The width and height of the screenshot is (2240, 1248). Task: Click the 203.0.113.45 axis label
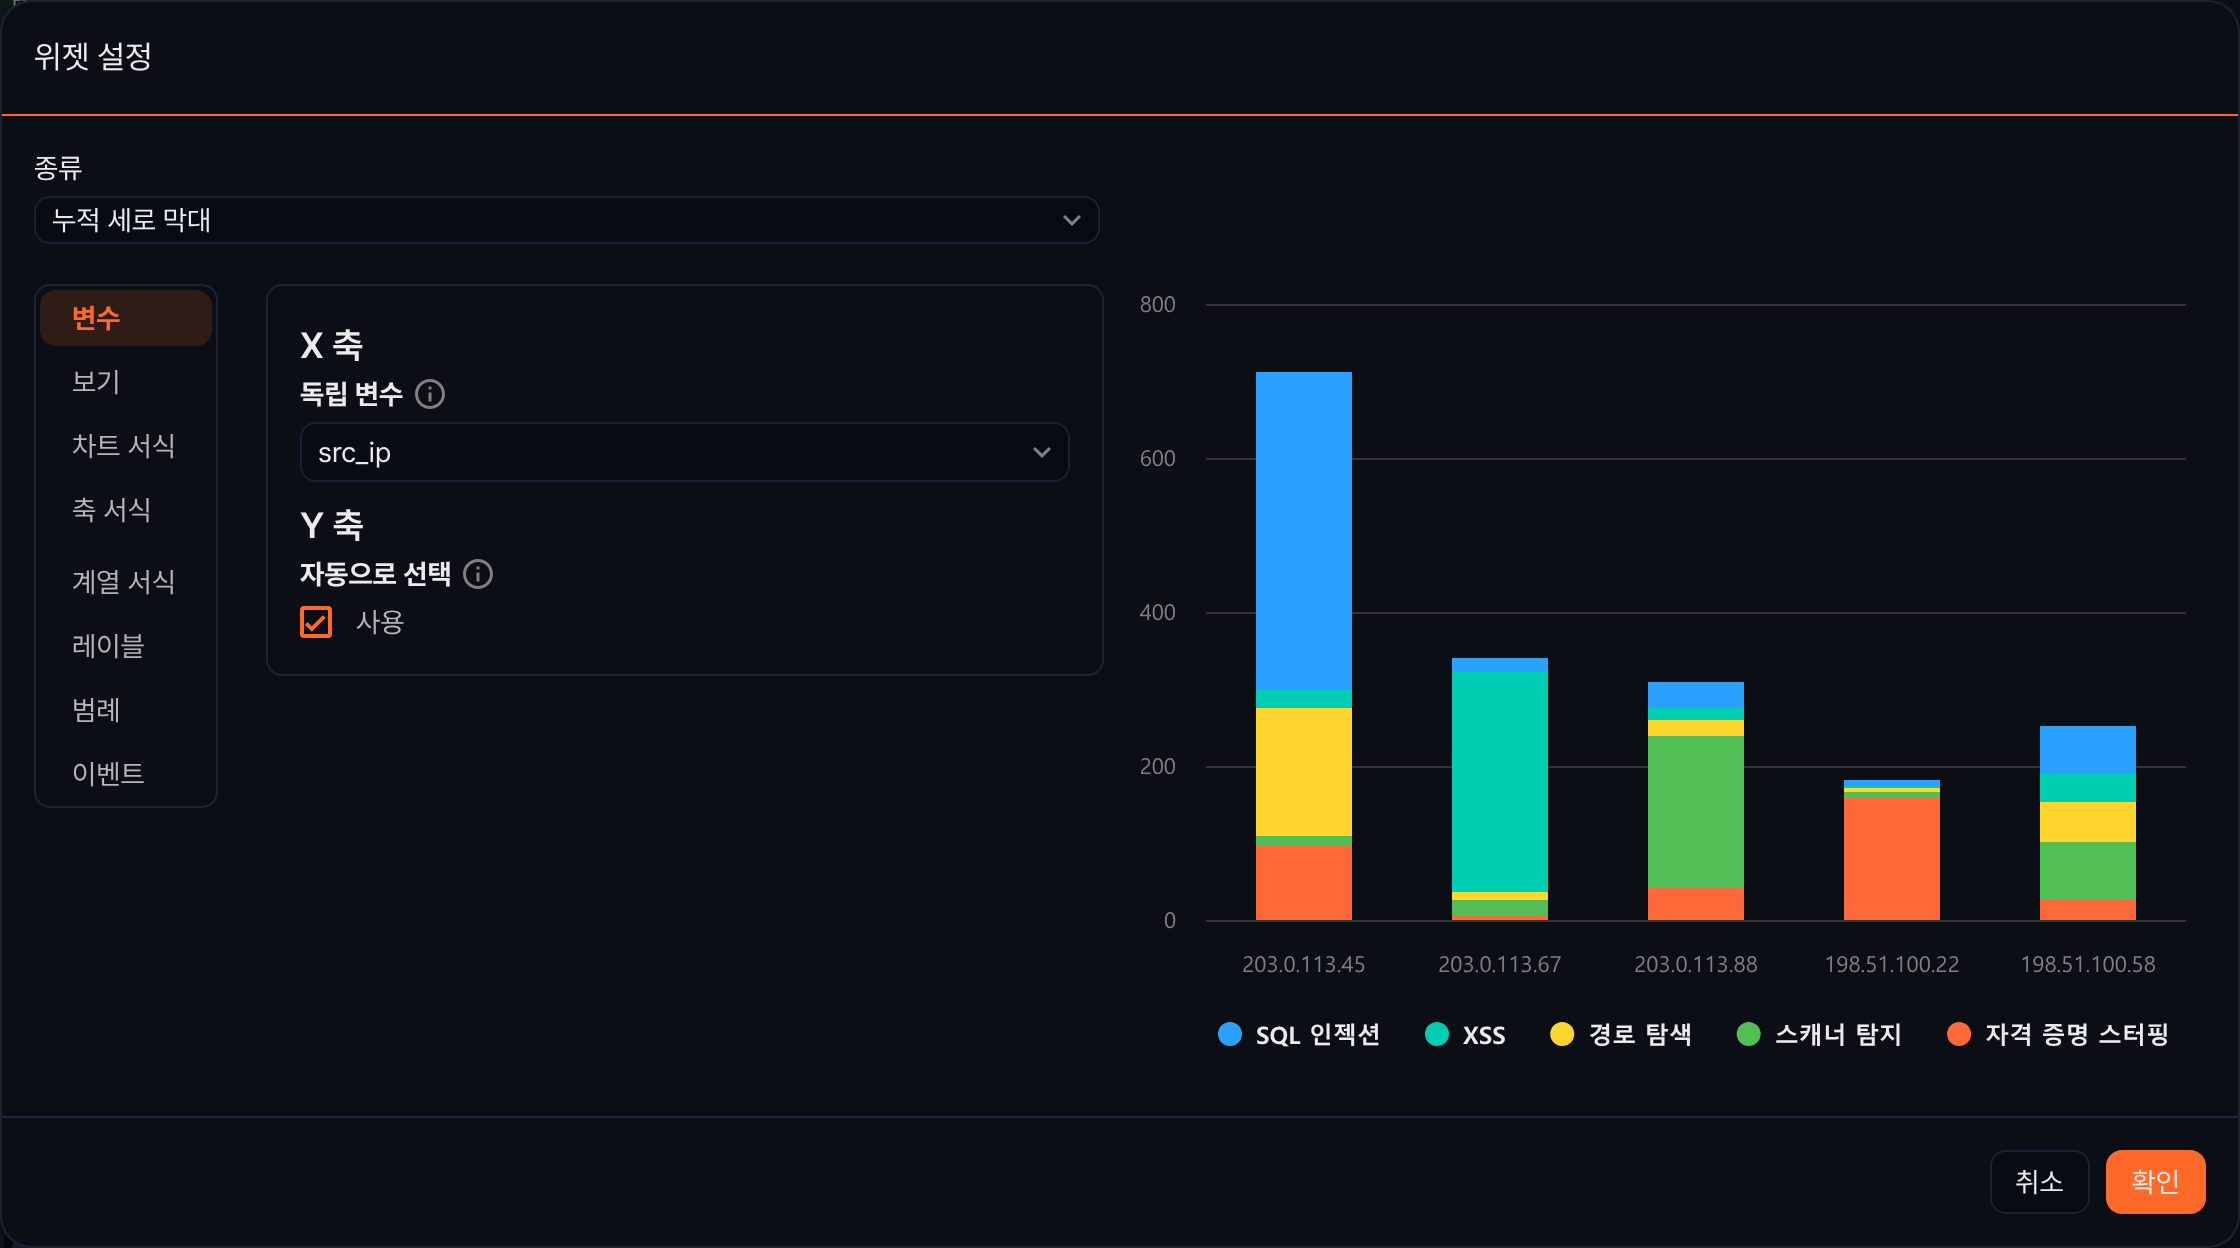1304,964
